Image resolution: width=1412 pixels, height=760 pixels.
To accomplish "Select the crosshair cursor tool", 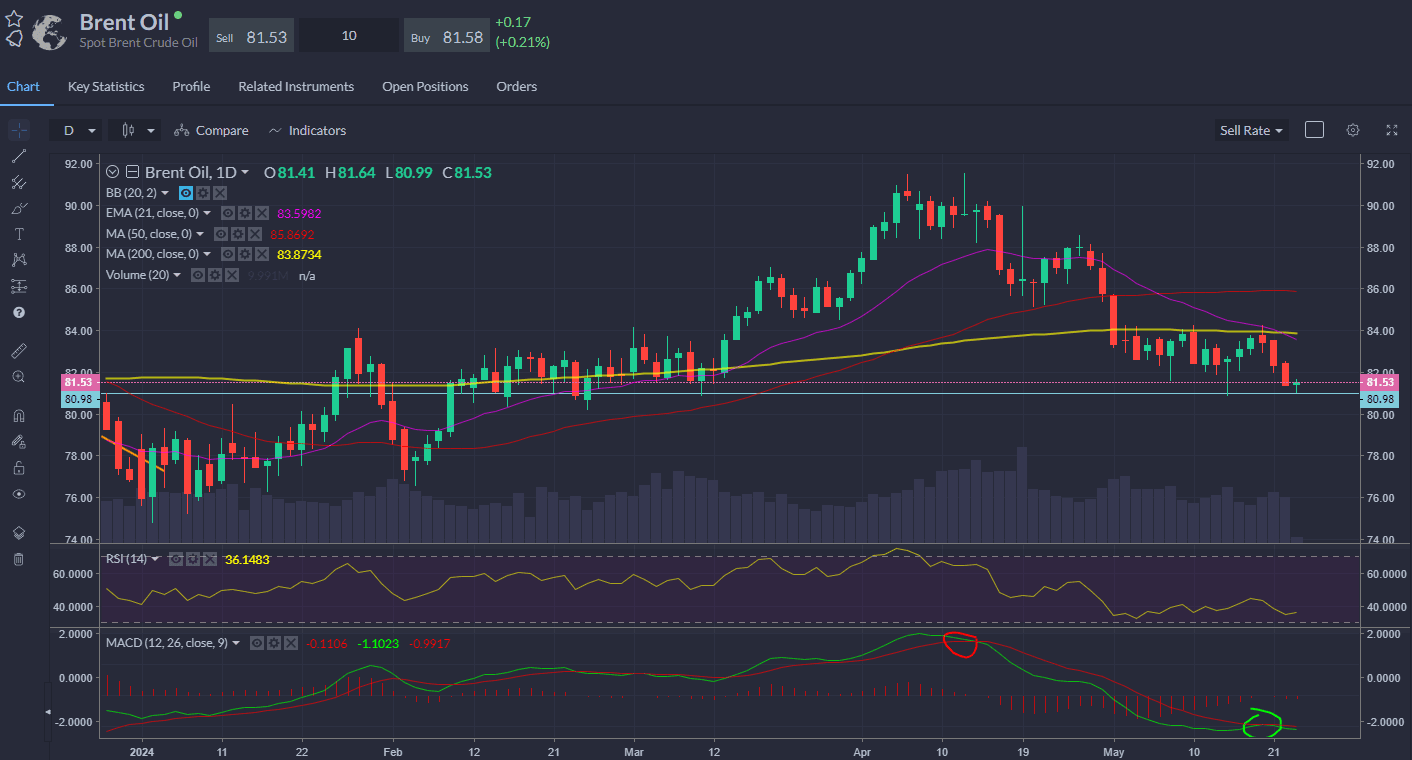I will click(18, 130).
